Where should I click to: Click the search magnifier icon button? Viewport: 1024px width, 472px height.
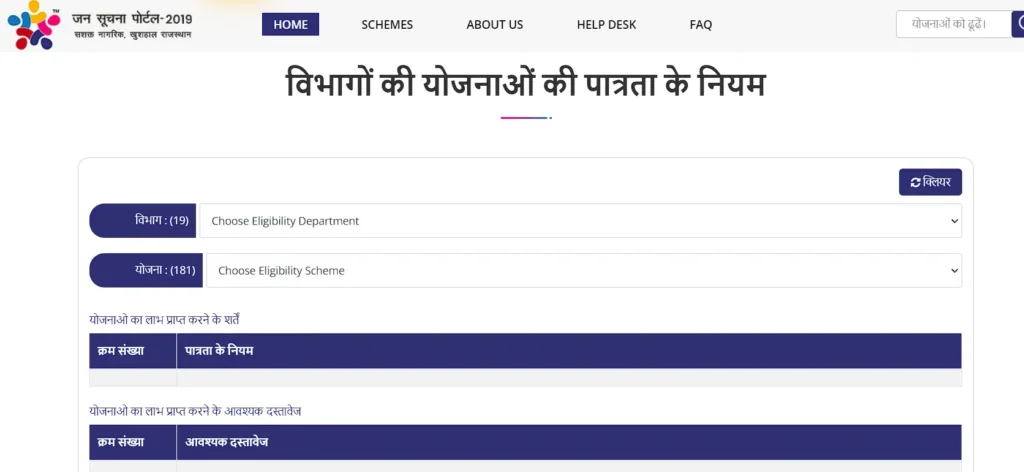1018,25
